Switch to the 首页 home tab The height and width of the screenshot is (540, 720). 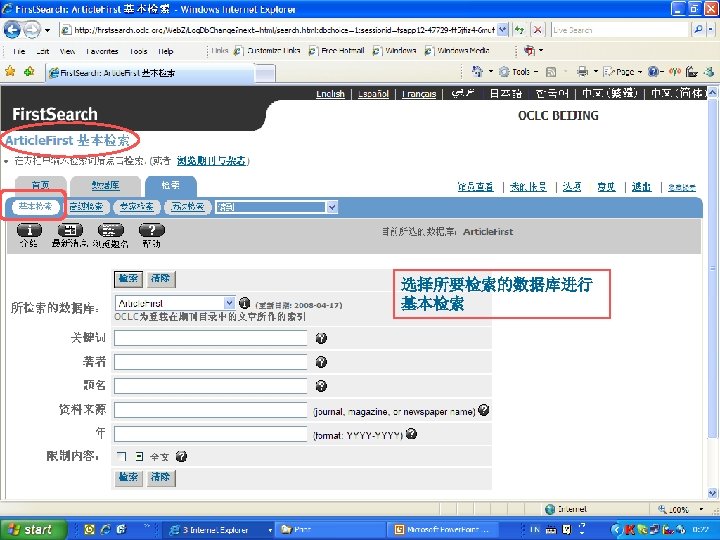coord(41,186)
